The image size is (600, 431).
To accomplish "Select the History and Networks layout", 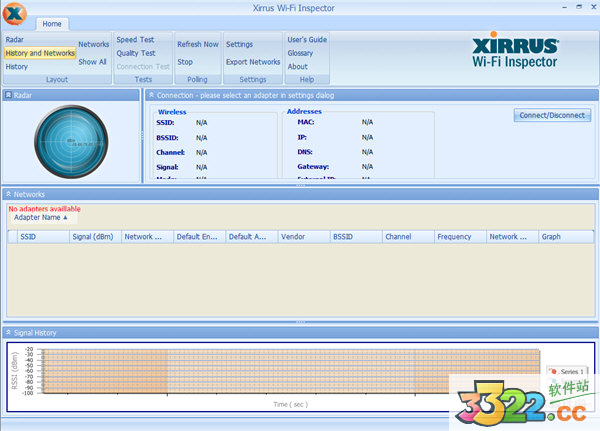I will (39, 53).
